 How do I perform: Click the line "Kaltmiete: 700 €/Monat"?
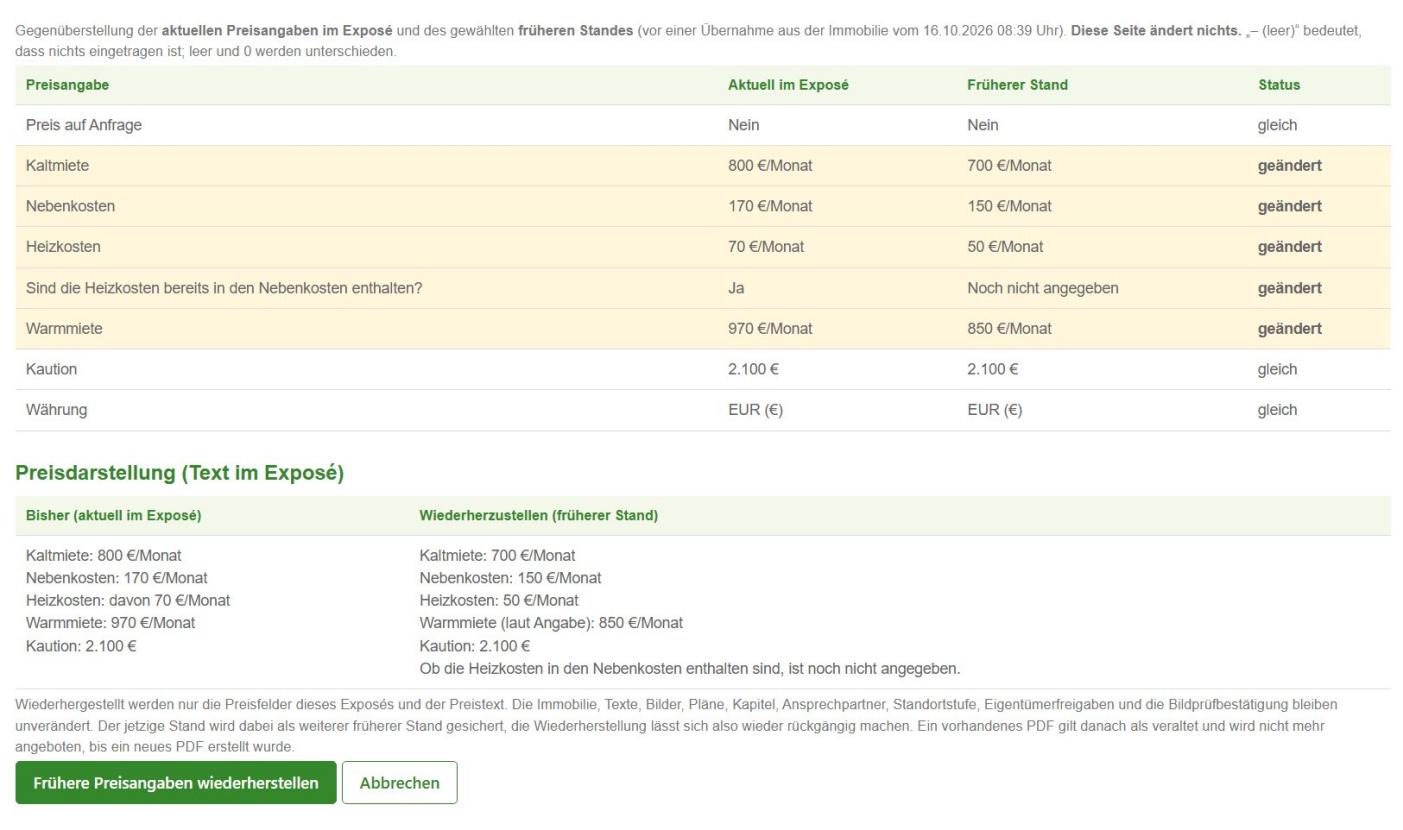tap(498, 555)
